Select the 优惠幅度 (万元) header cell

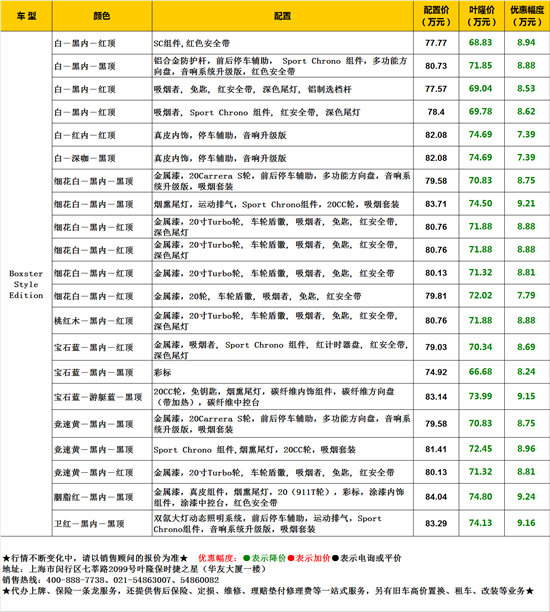pos(527,16)
